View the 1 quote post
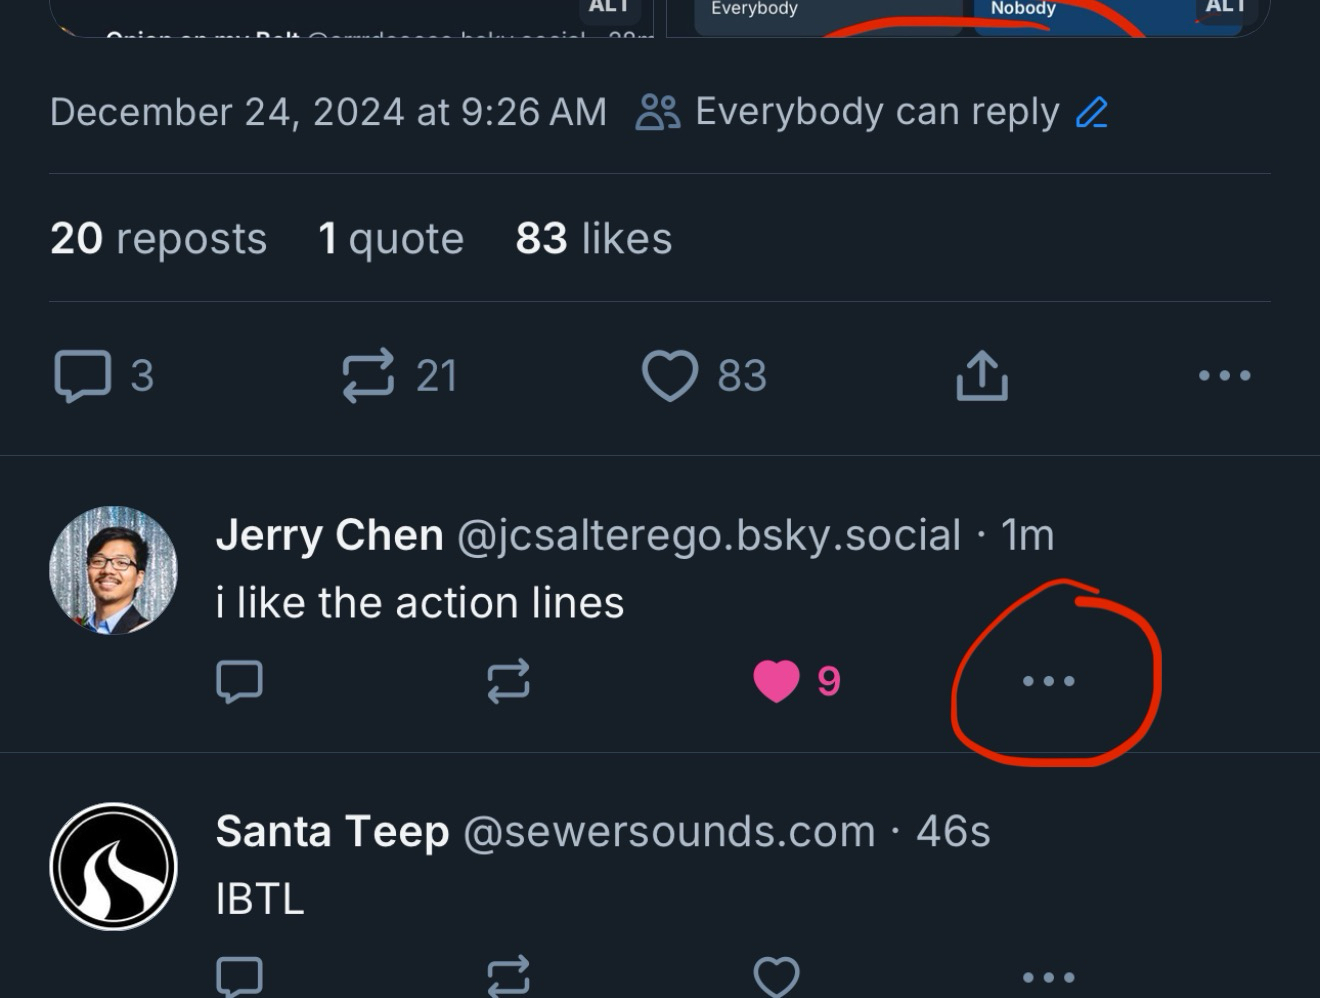This screenshot has height=998, width=1320. [390, 239]
